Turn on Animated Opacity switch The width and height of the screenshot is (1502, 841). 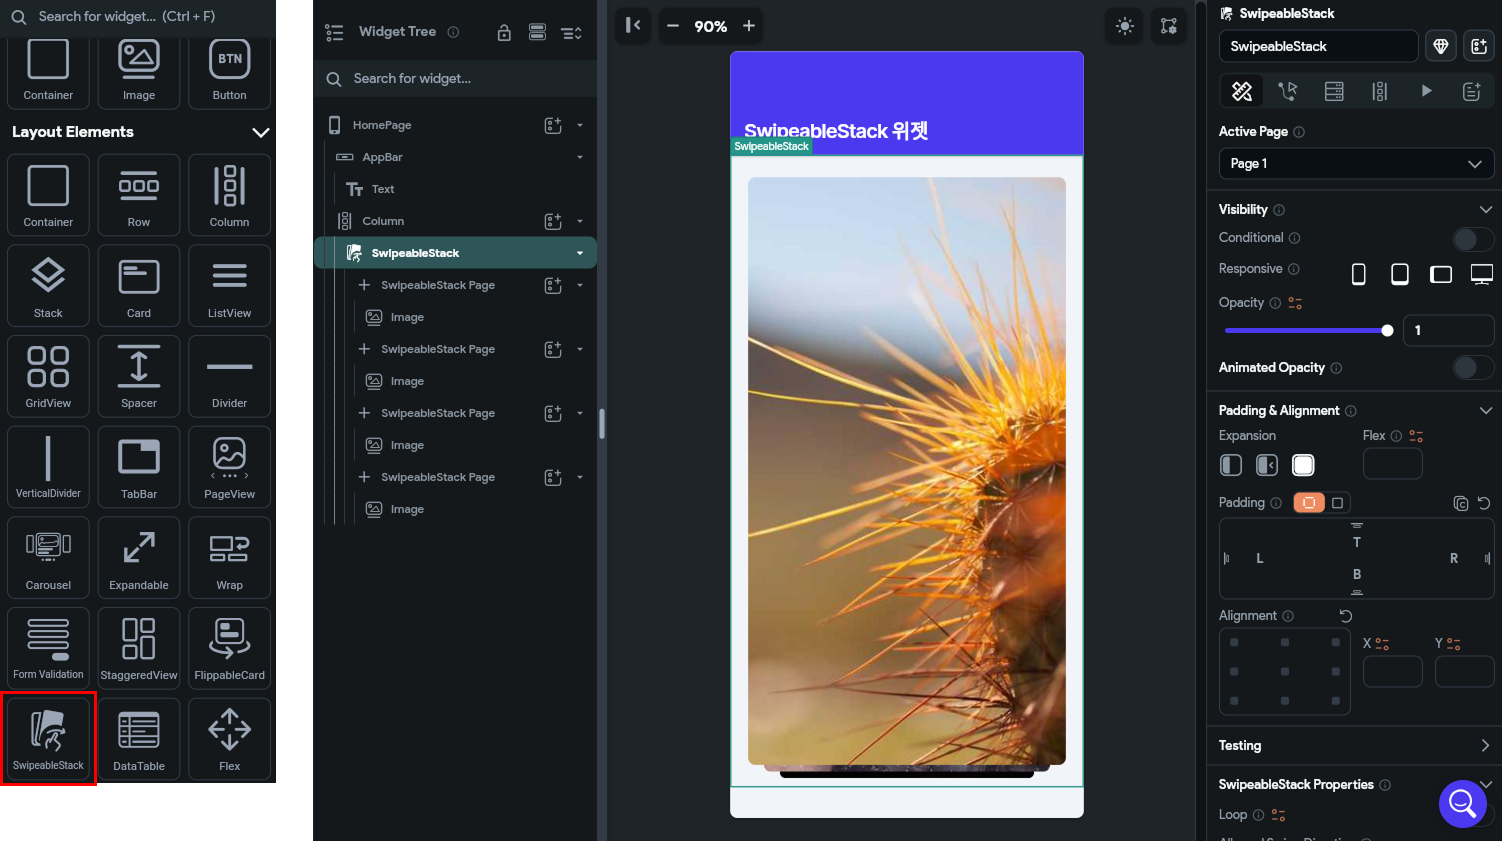(x=1472, y=368)
